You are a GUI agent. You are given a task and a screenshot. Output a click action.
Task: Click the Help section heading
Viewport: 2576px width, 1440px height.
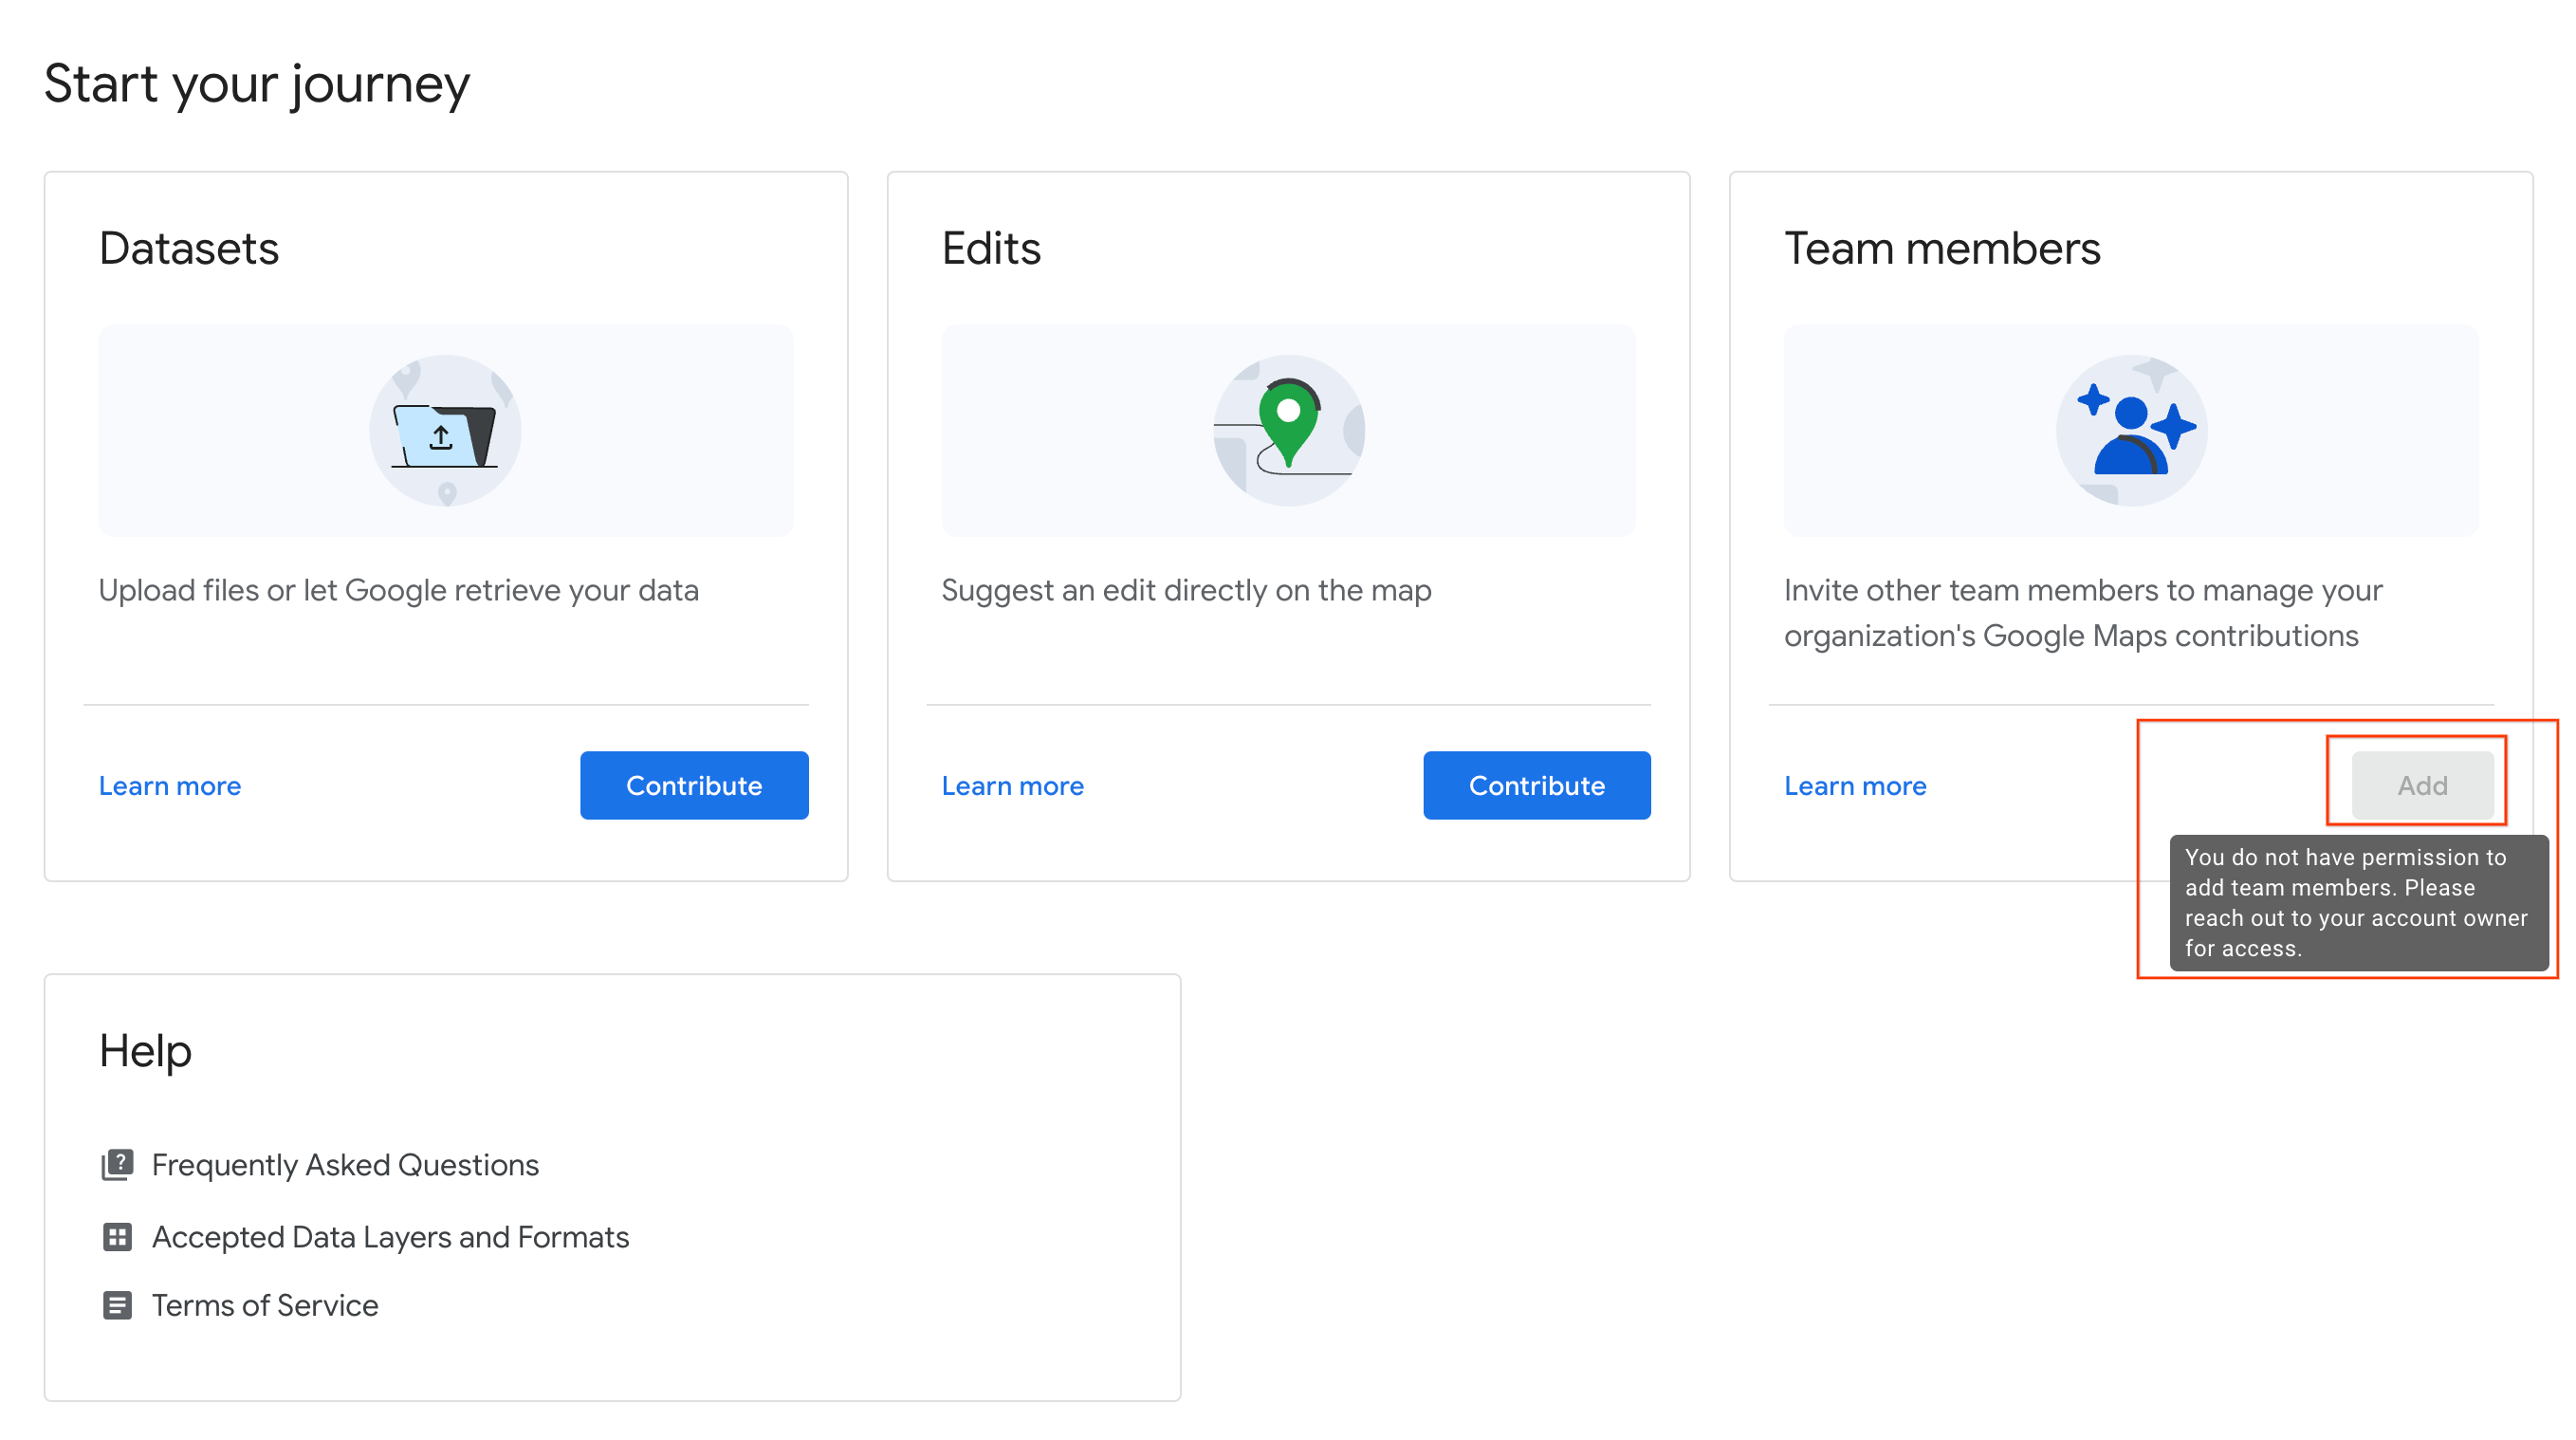click(x=145, y=1051)
